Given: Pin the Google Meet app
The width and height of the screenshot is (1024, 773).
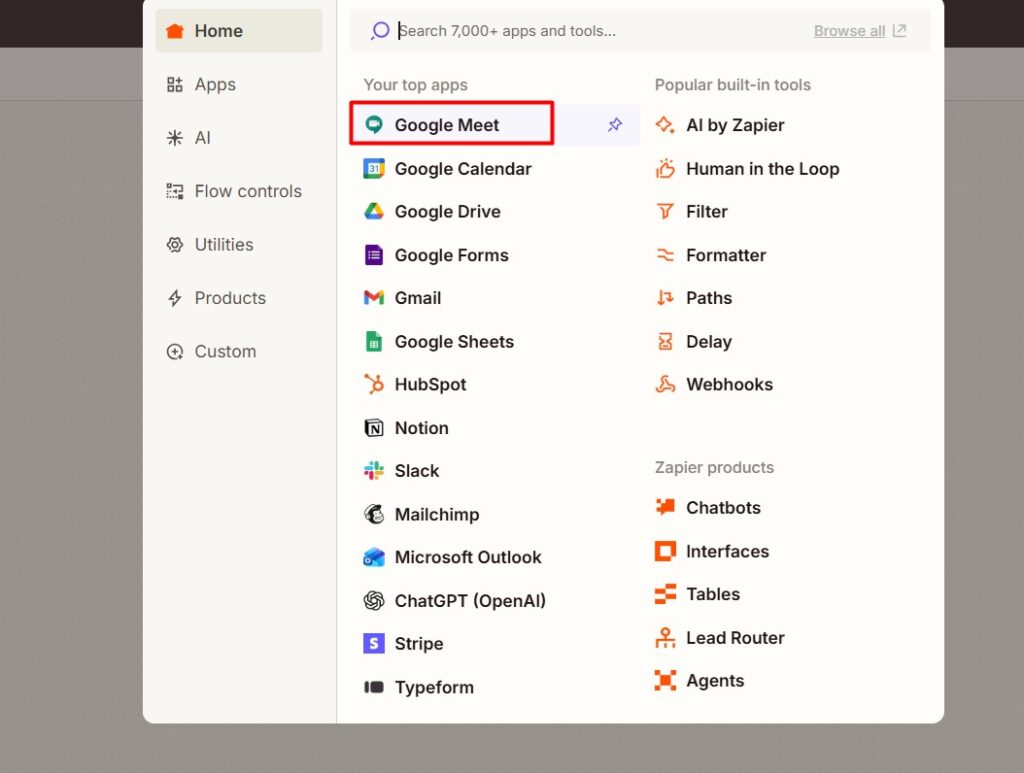Looking at the screenshot, I should (x=613, y=124).
